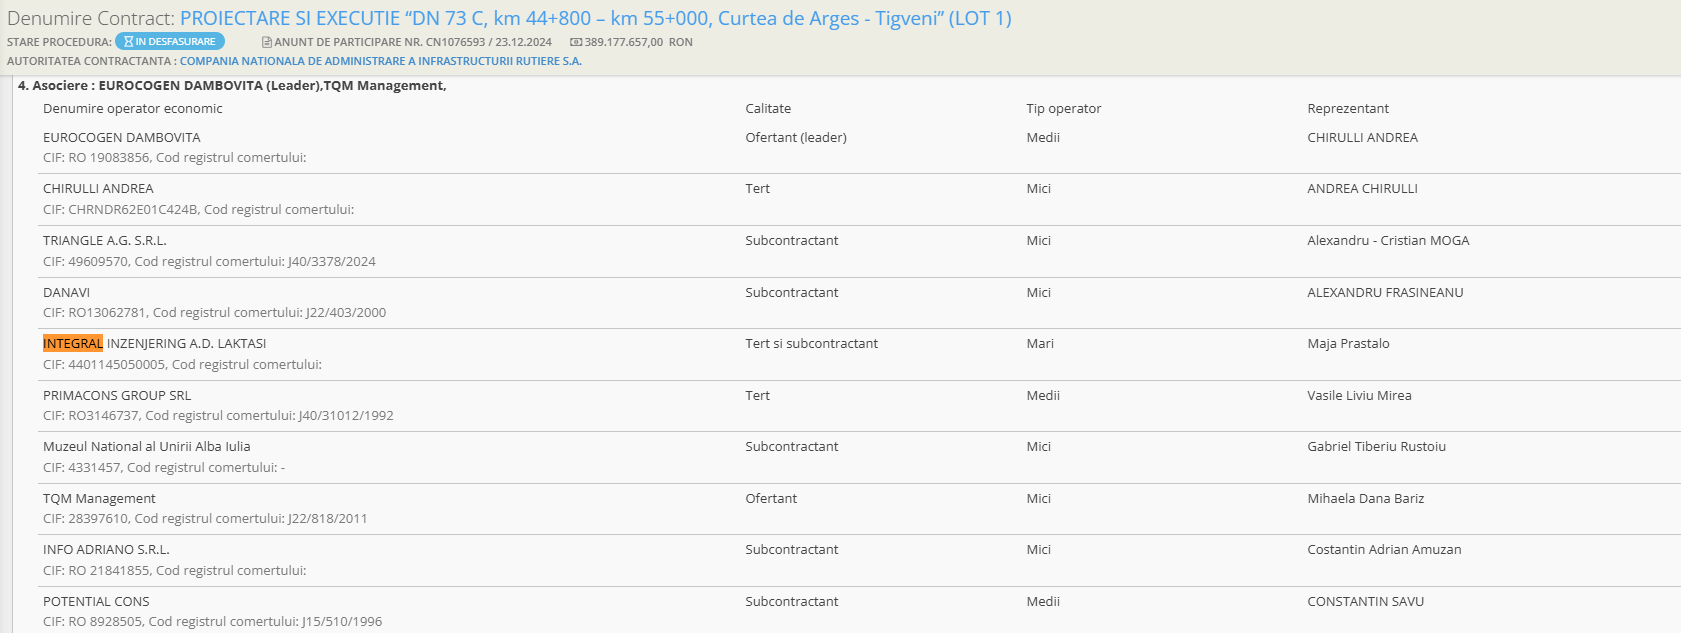The width and height of the screenshot is (1681, 633).
Task: Click the document icon before participation notice
Action: point(267,42)
